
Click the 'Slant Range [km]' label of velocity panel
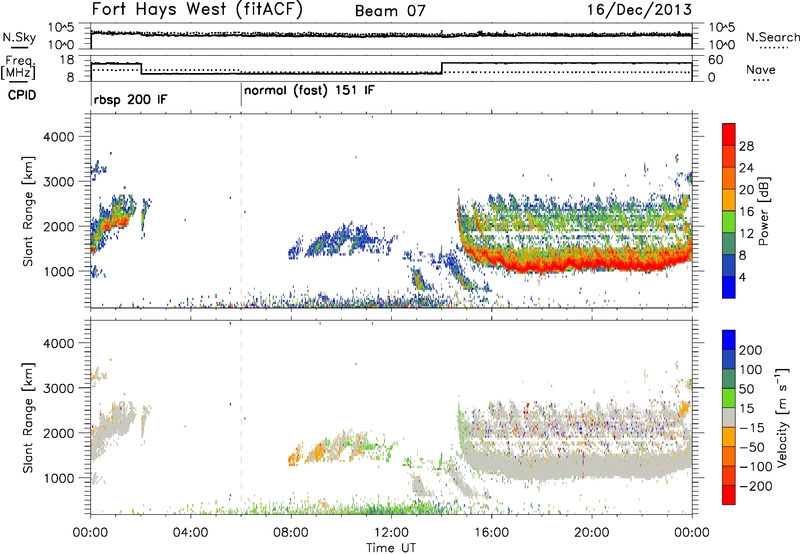click(x=28, y=417)
